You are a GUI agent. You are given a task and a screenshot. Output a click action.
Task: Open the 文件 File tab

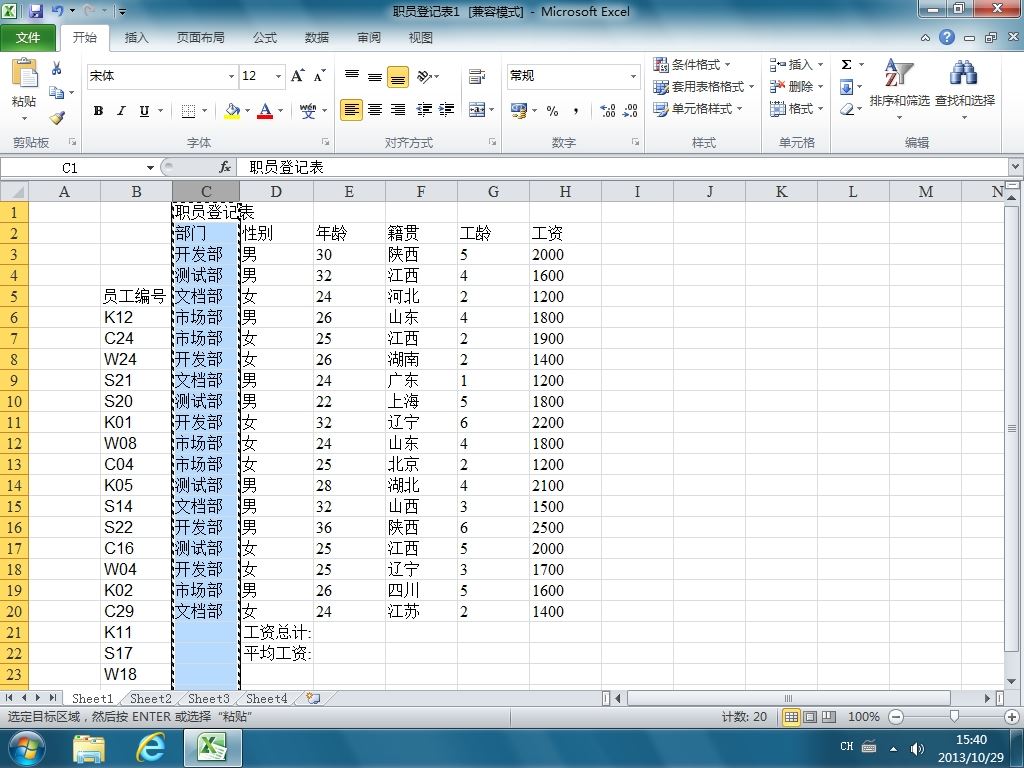(27, 37)
